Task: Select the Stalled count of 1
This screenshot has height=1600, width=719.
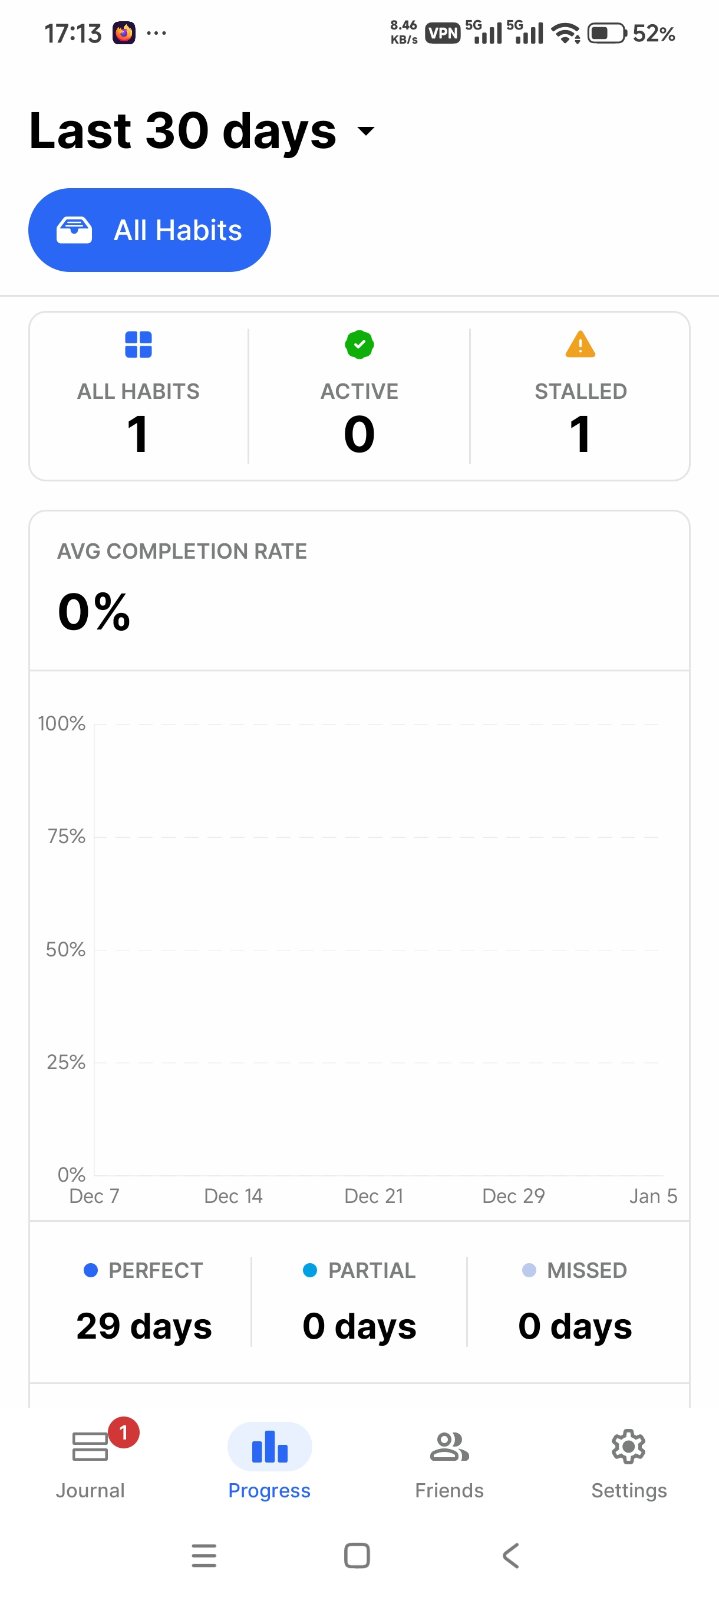Action: pos(580,434)
